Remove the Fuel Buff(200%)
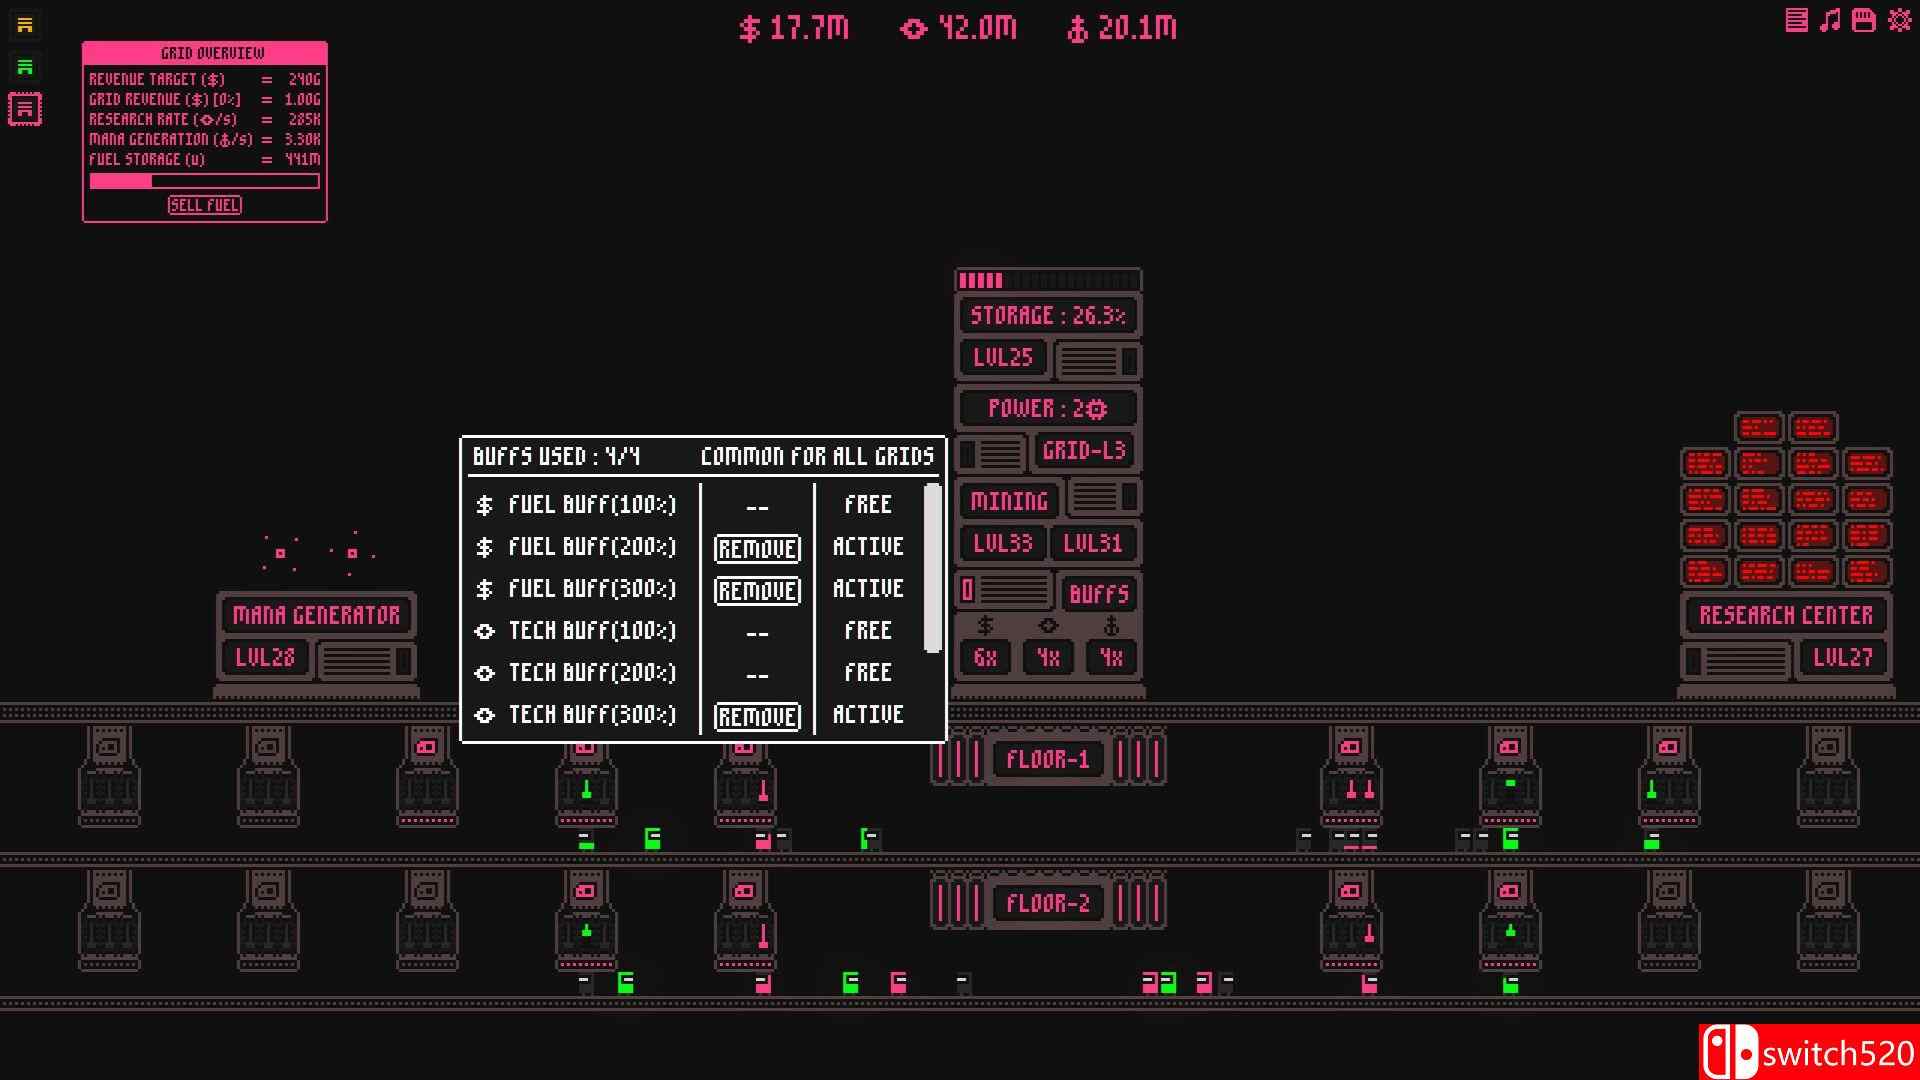The height and width of the screenshot is (1080, 1920). 757,548
